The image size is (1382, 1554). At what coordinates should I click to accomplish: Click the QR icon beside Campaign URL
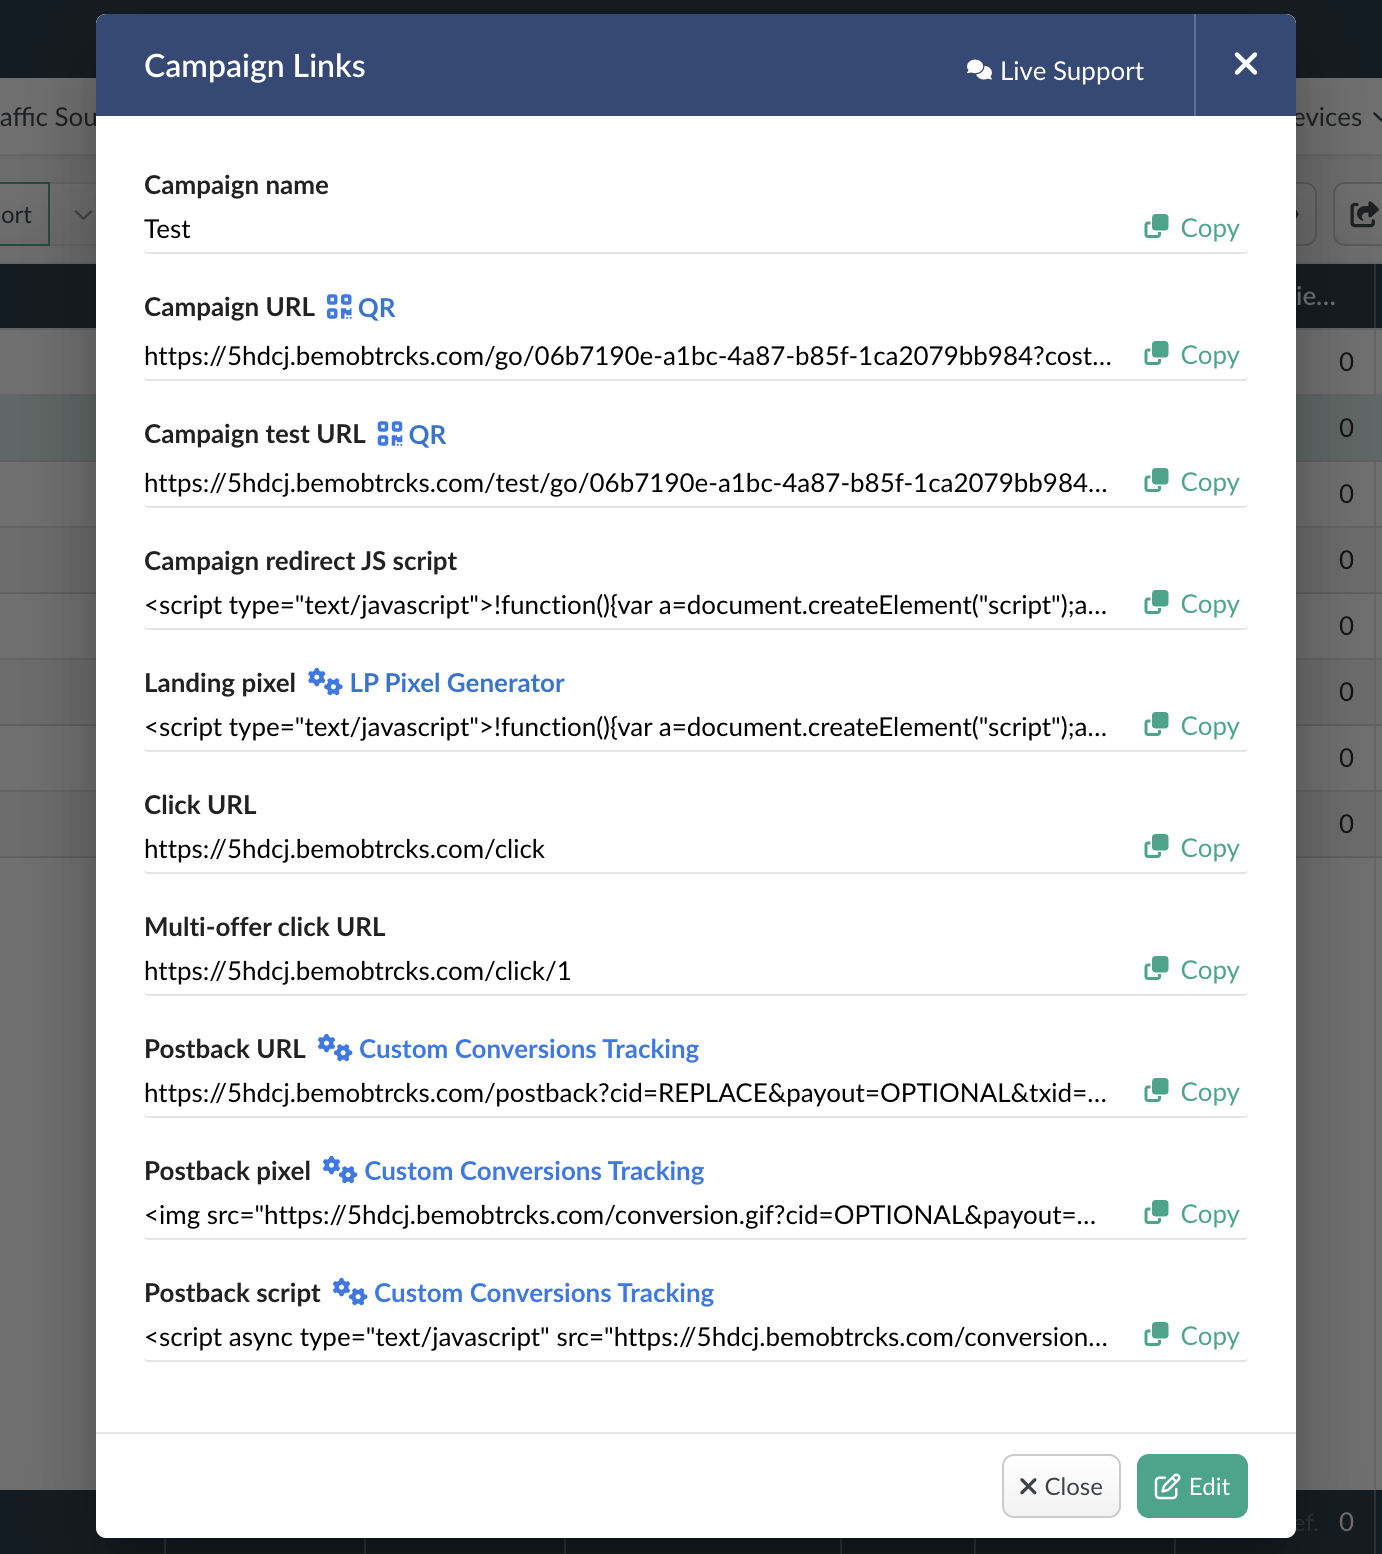point(339,307)
